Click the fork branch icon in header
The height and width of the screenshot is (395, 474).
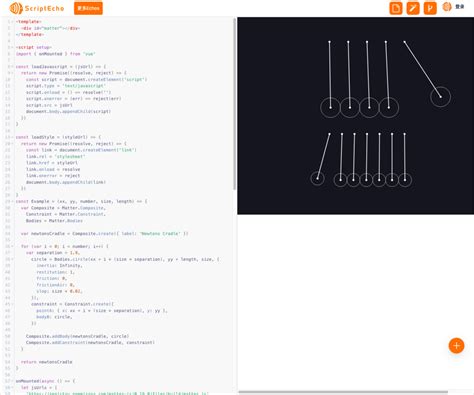tap(430, 8)
